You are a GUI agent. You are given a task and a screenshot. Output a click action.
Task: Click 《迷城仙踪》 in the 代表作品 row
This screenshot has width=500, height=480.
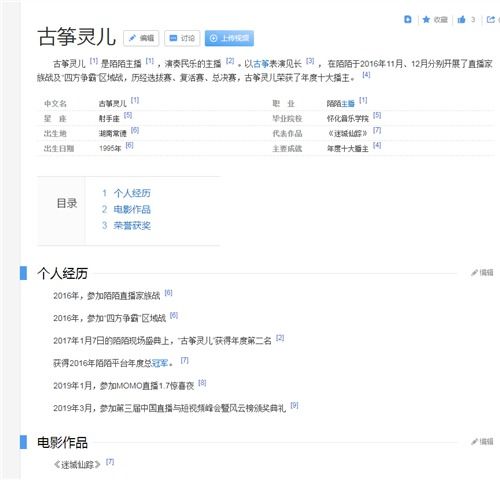348,134
